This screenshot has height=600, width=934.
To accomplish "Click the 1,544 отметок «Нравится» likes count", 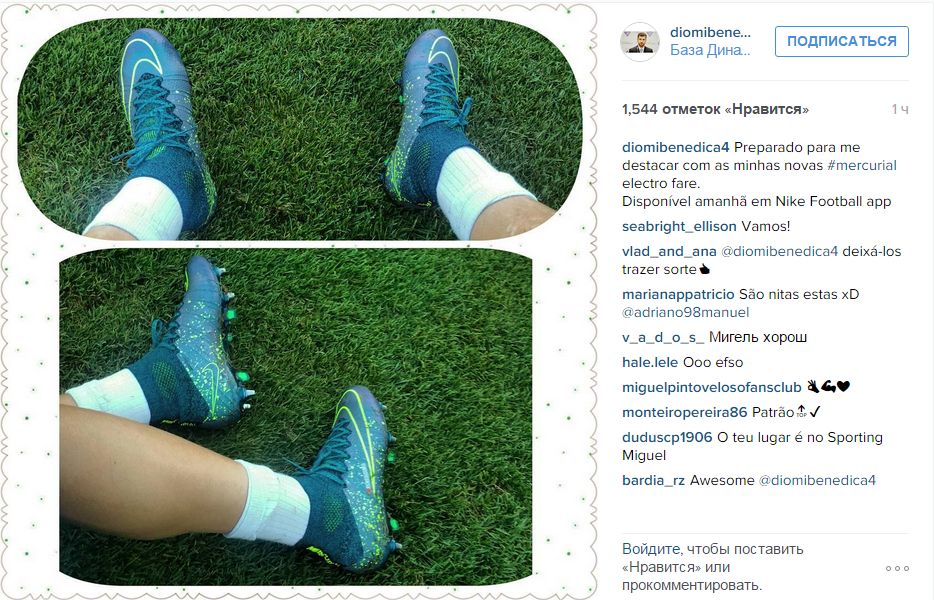I will [715, 109].
